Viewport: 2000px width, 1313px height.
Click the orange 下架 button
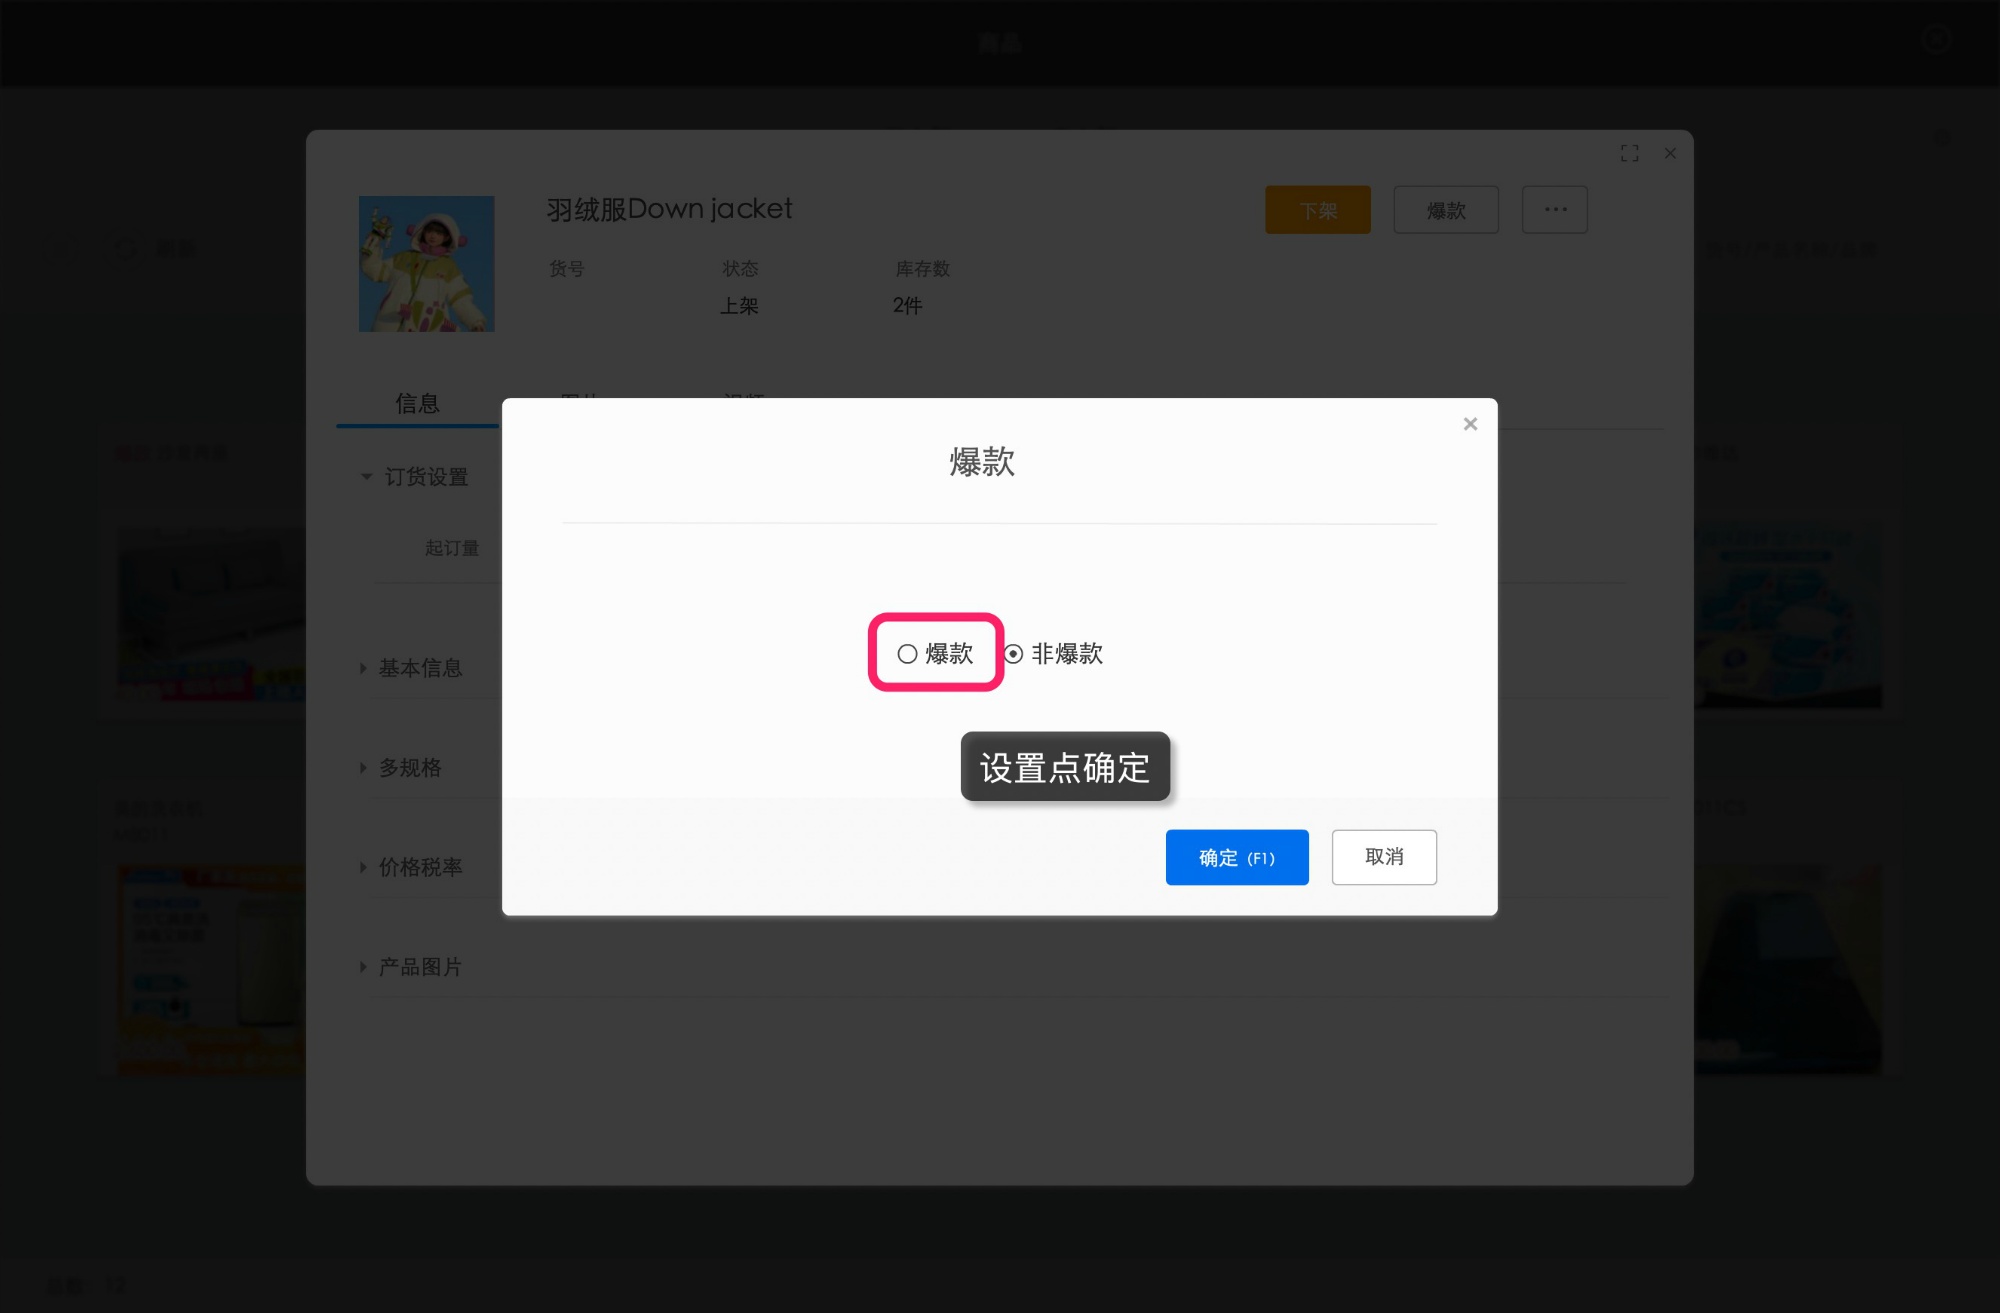pyautogui.click(x=1318, y=210)
